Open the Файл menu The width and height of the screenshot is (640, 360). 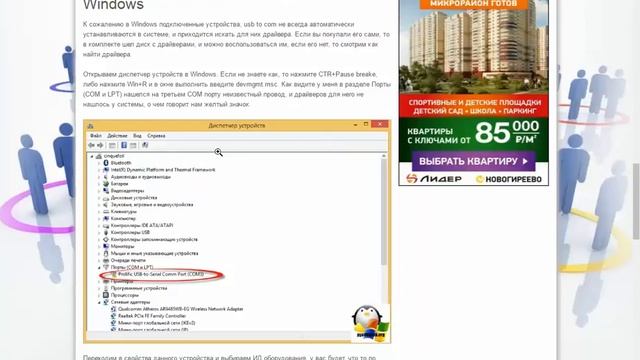[96, 136]
